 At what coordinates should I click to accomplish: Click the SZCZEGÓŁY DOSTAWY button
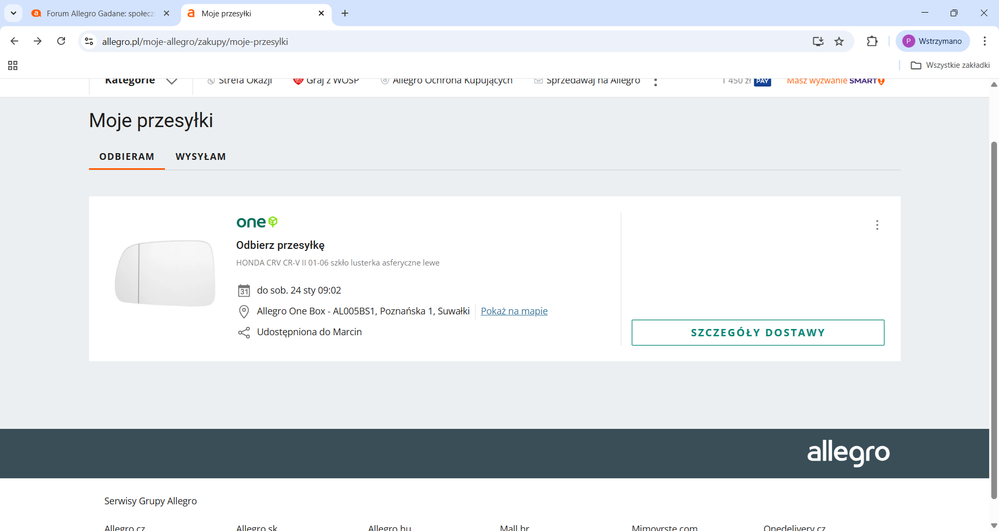[x=757, y=333]
